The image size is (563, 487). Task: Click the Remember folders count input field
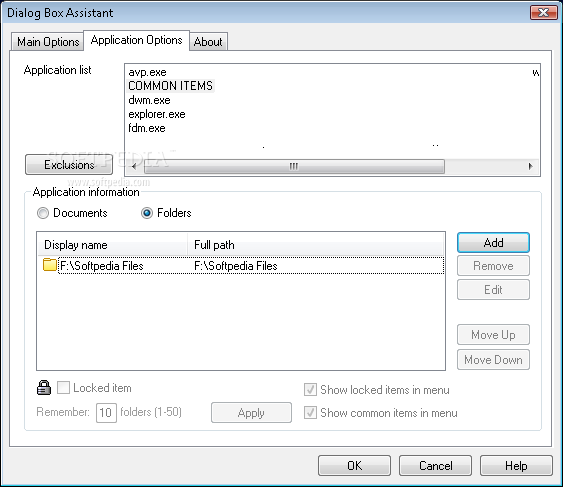click(x=106, y=412)
